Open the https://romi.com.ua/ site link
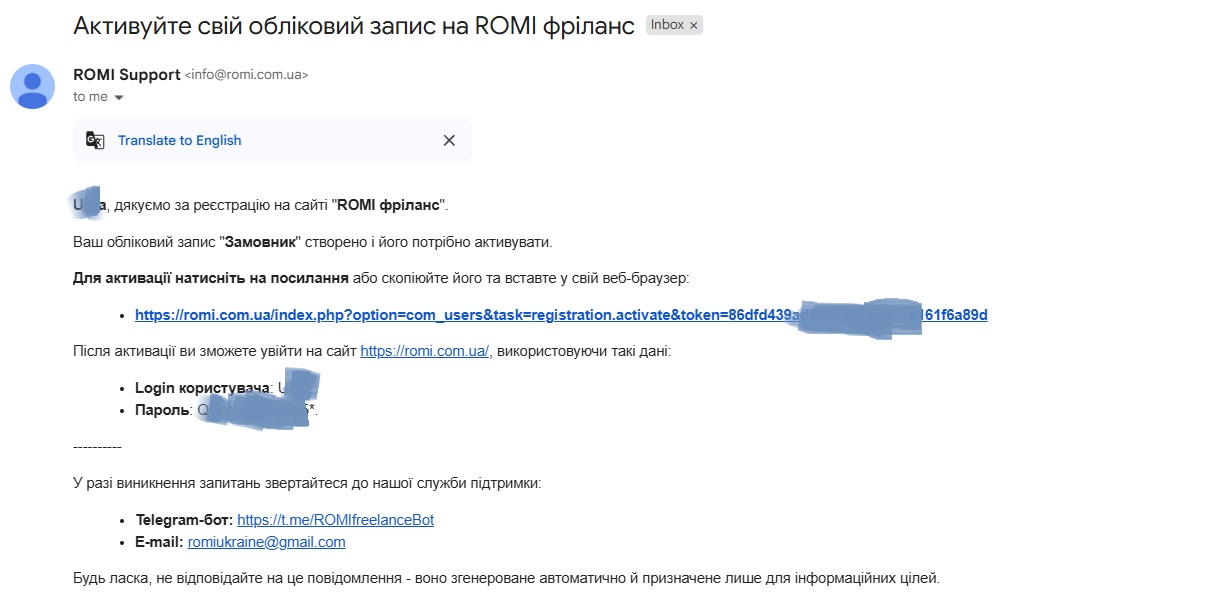Screen dimensions: 1227x603 click(x=424, y=351)
